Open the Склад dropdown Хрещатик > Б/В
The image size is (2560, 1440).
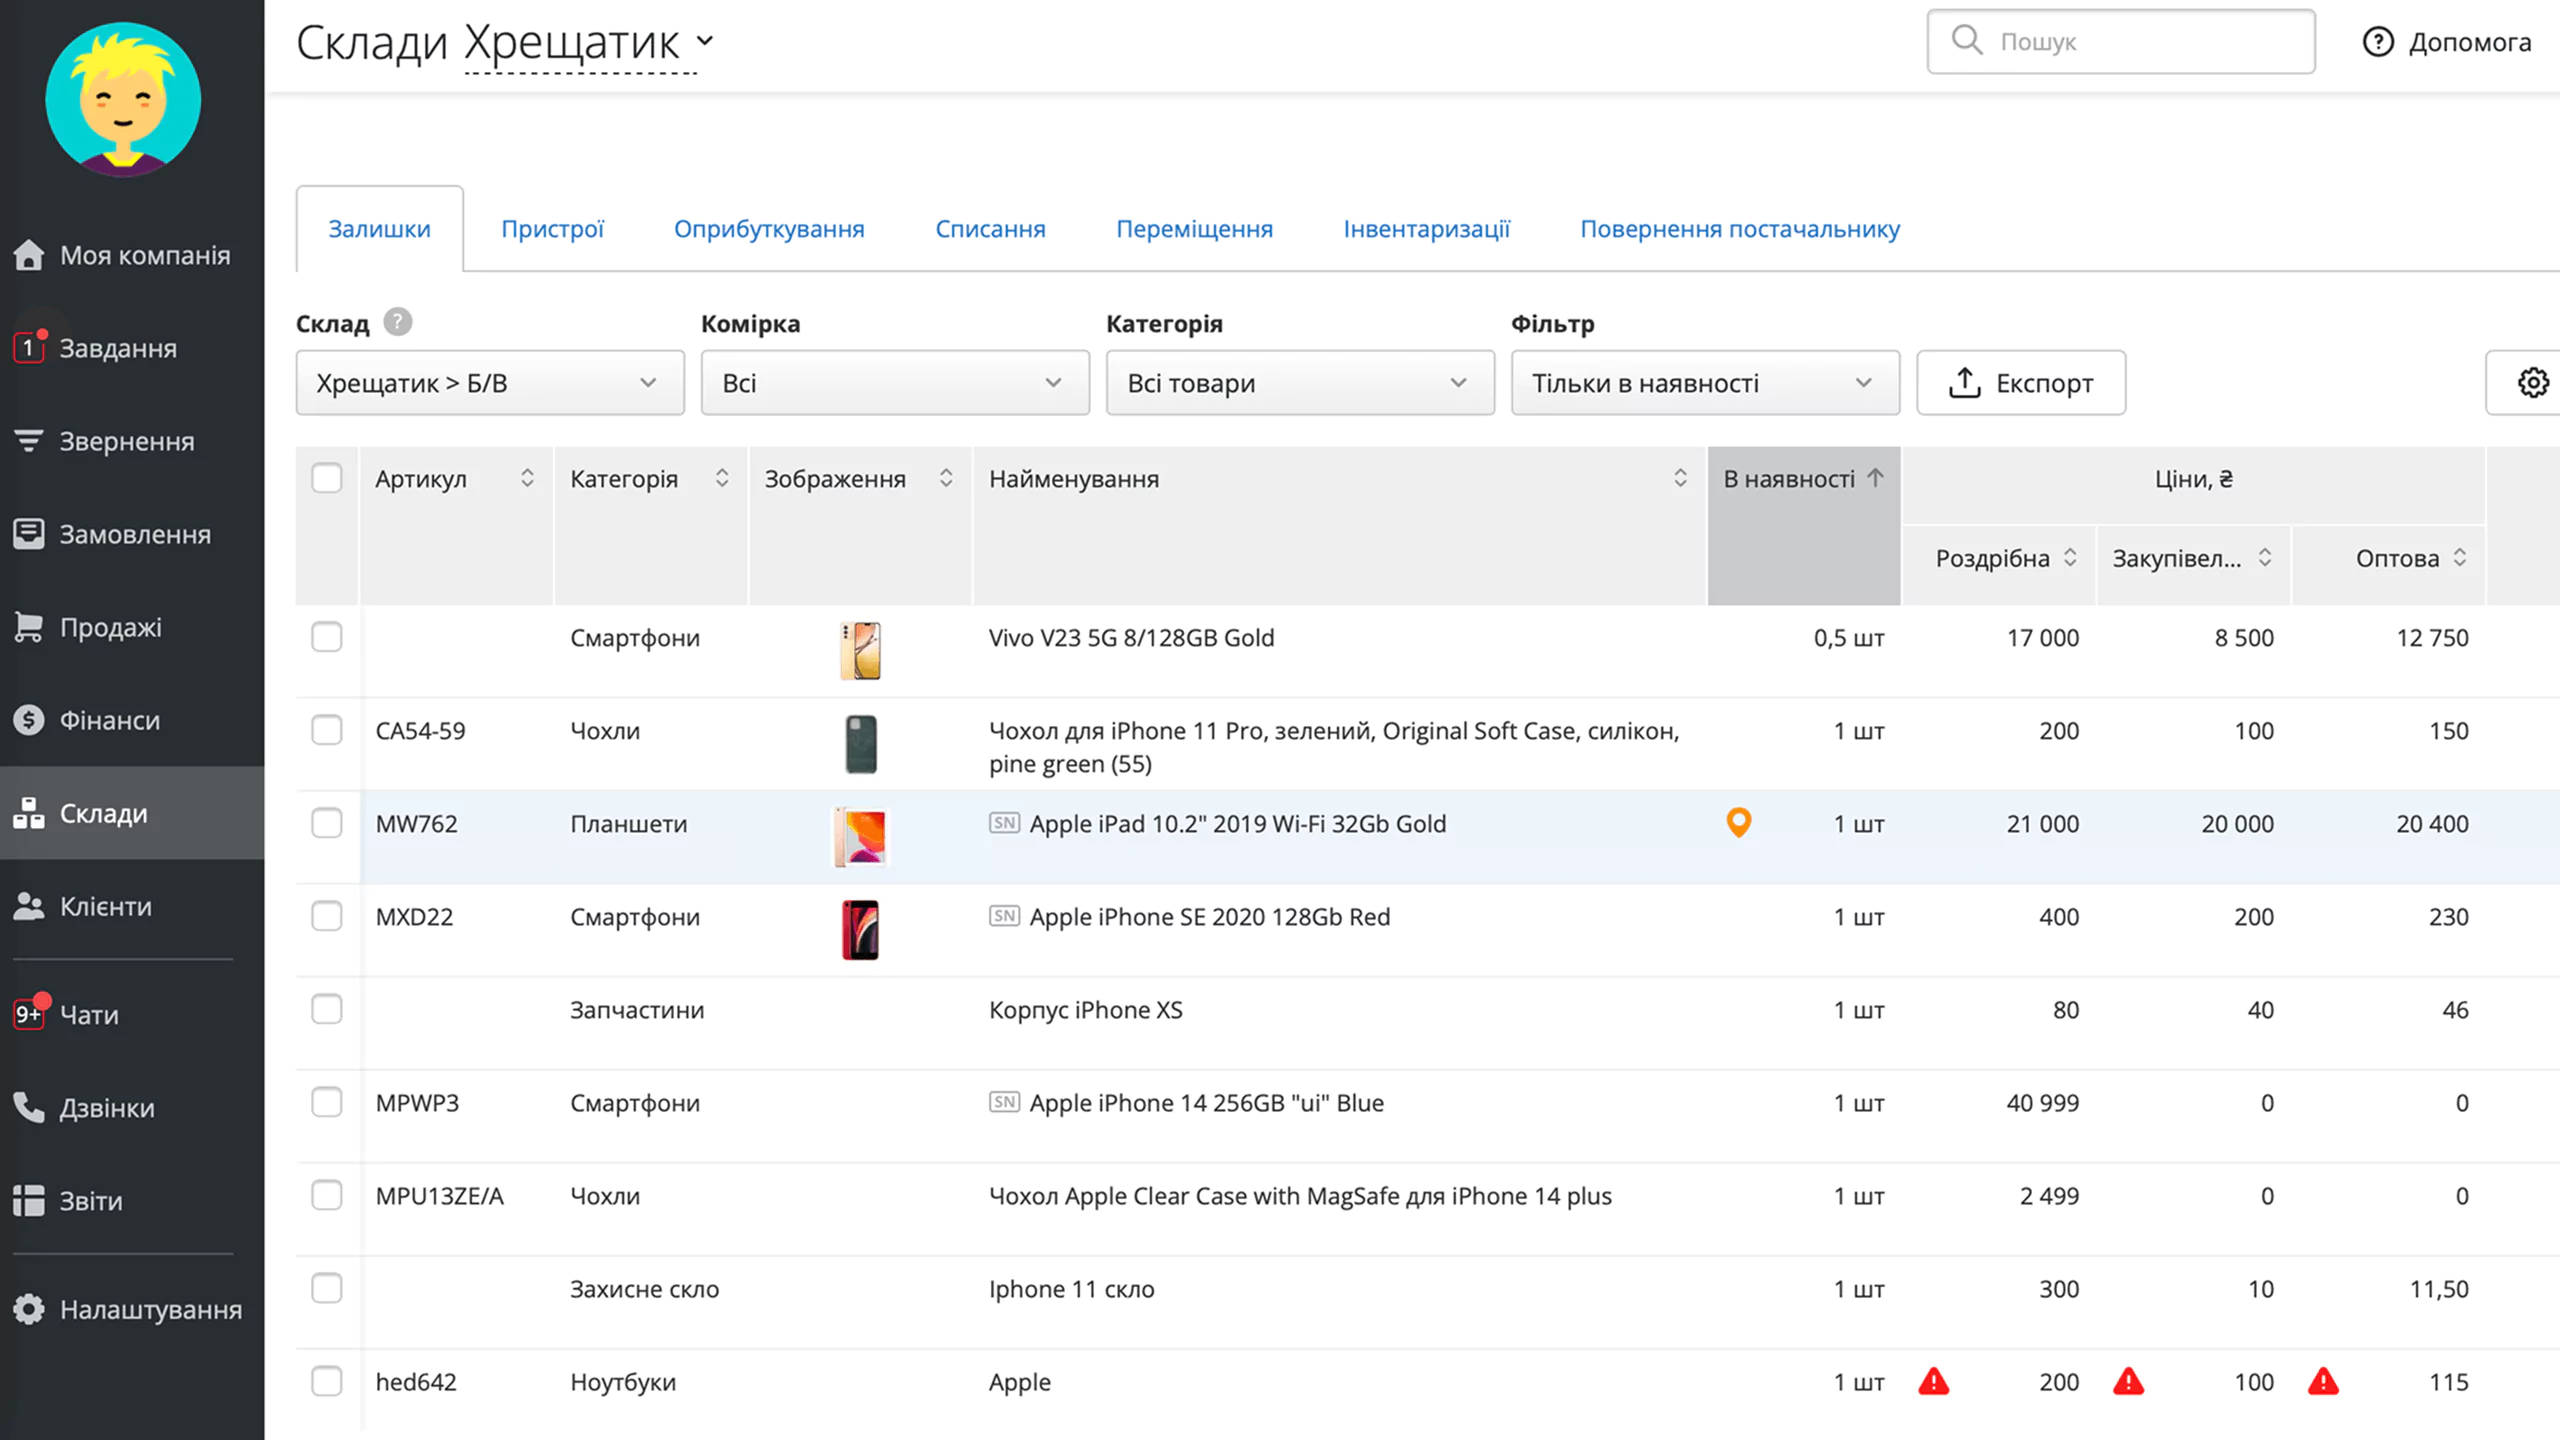click(490, 383)
